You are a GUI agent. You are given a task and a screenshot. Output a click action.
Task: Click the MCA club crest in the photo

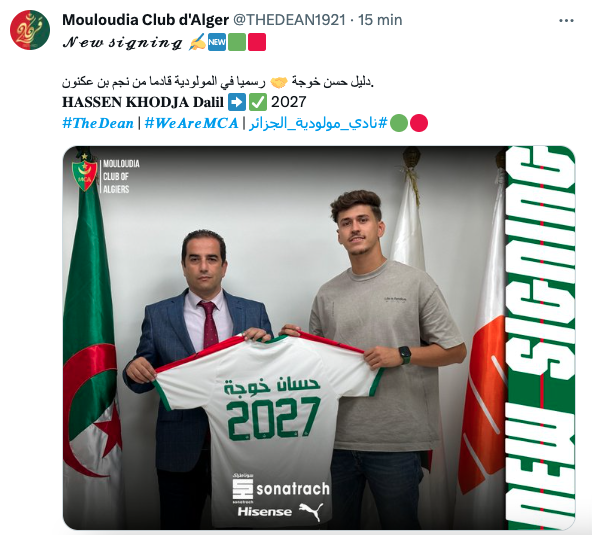(85, 173)
